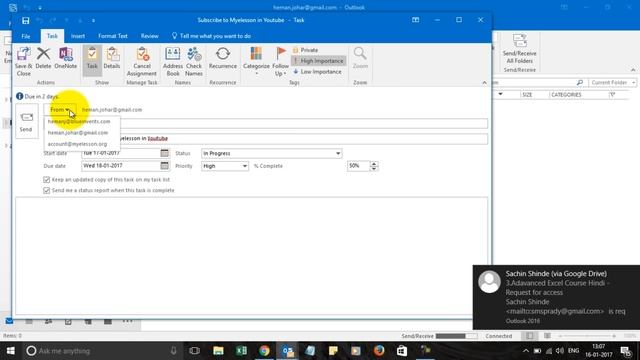Delete the task with the Delete icon

pos(43,58)
